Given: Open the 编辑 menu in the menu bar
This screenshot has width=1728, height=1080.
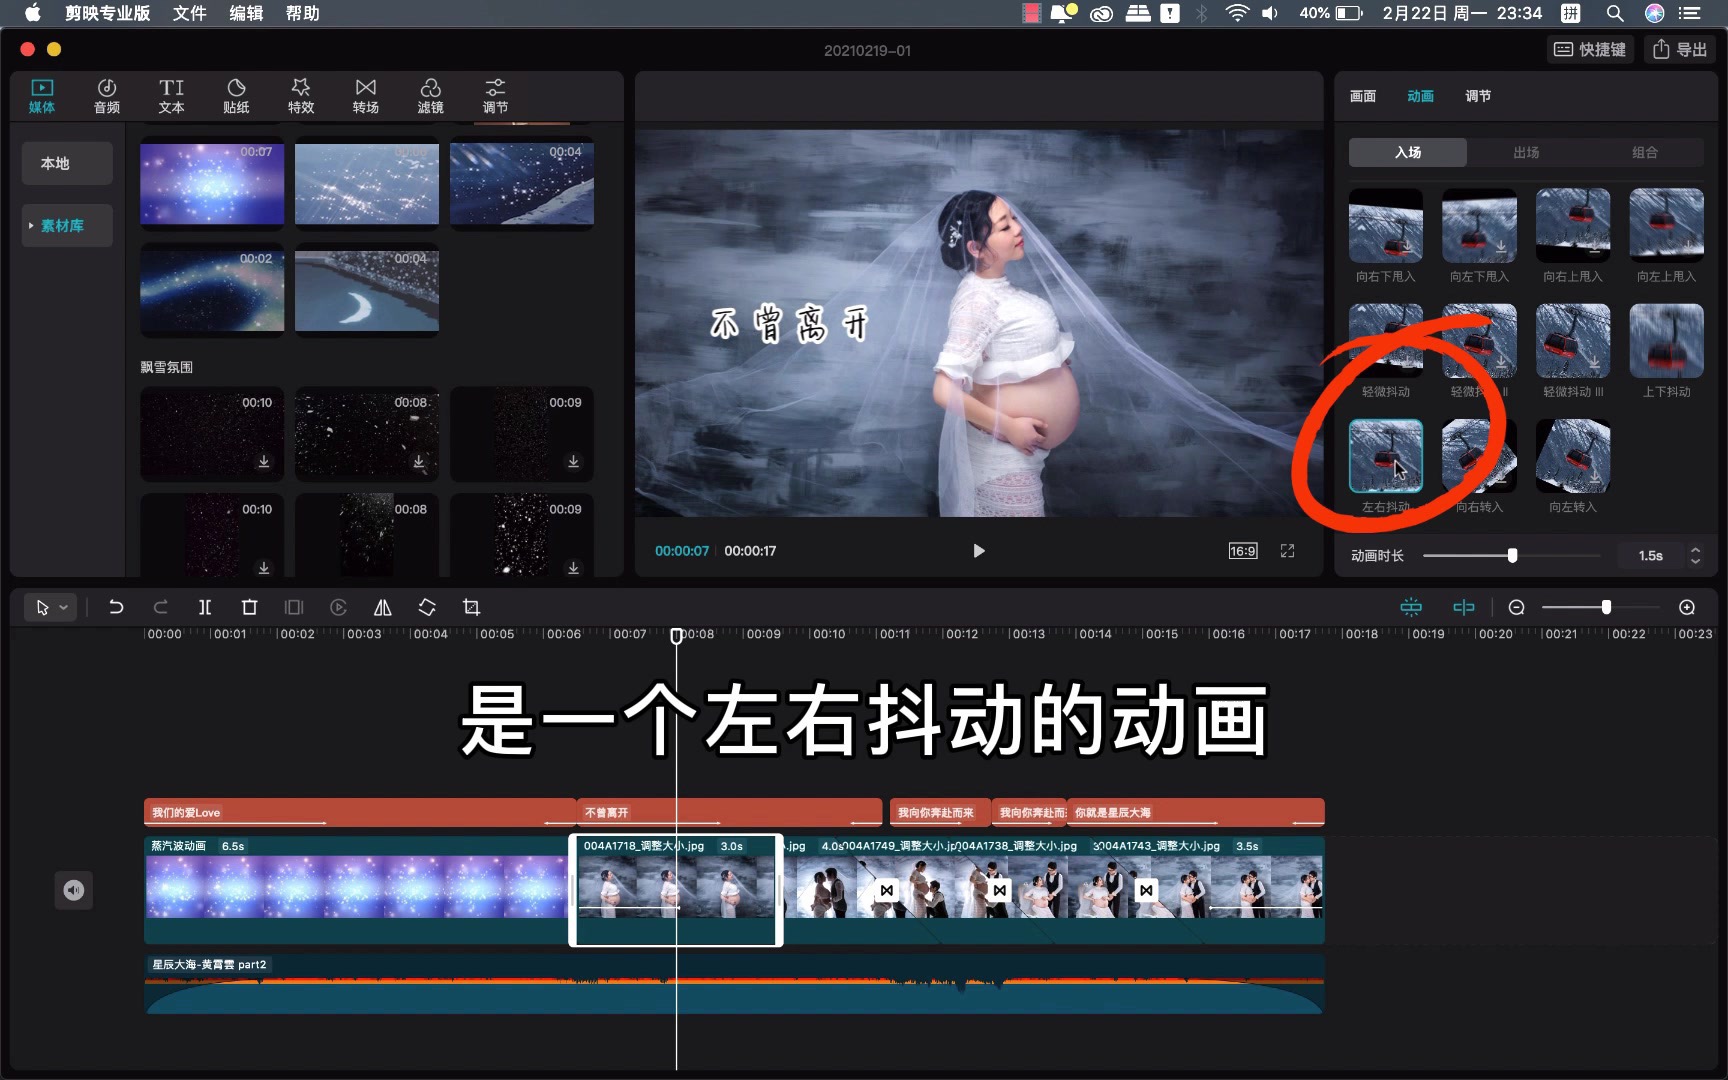Looking at the screenshot, I should pos(245,14).
